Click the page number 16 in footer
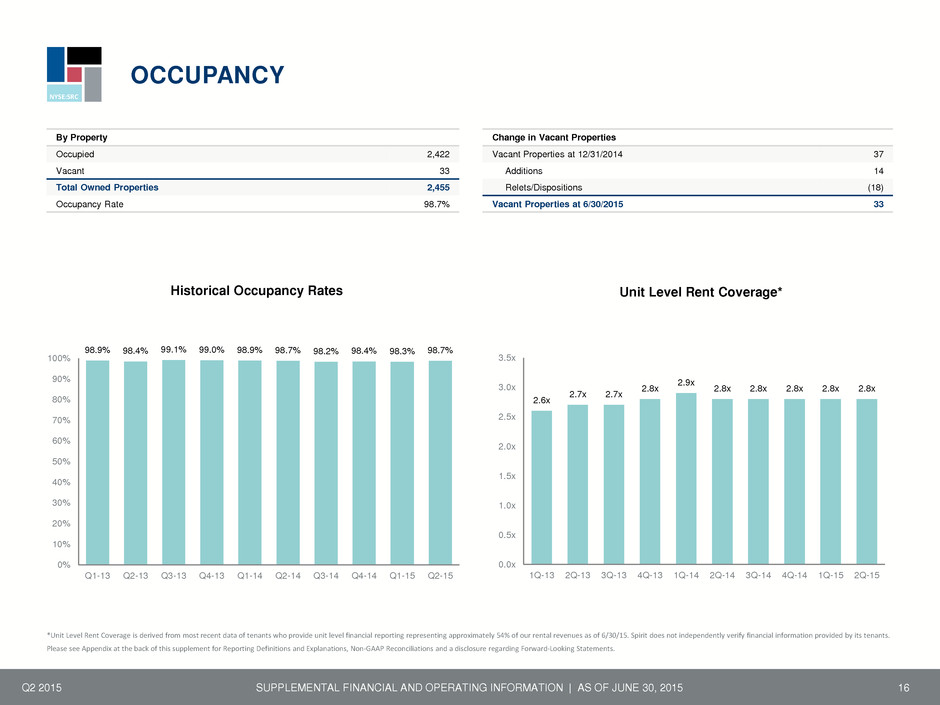This screenshot has height=705, width=940. pyautogui.click(x=903, y=688)
